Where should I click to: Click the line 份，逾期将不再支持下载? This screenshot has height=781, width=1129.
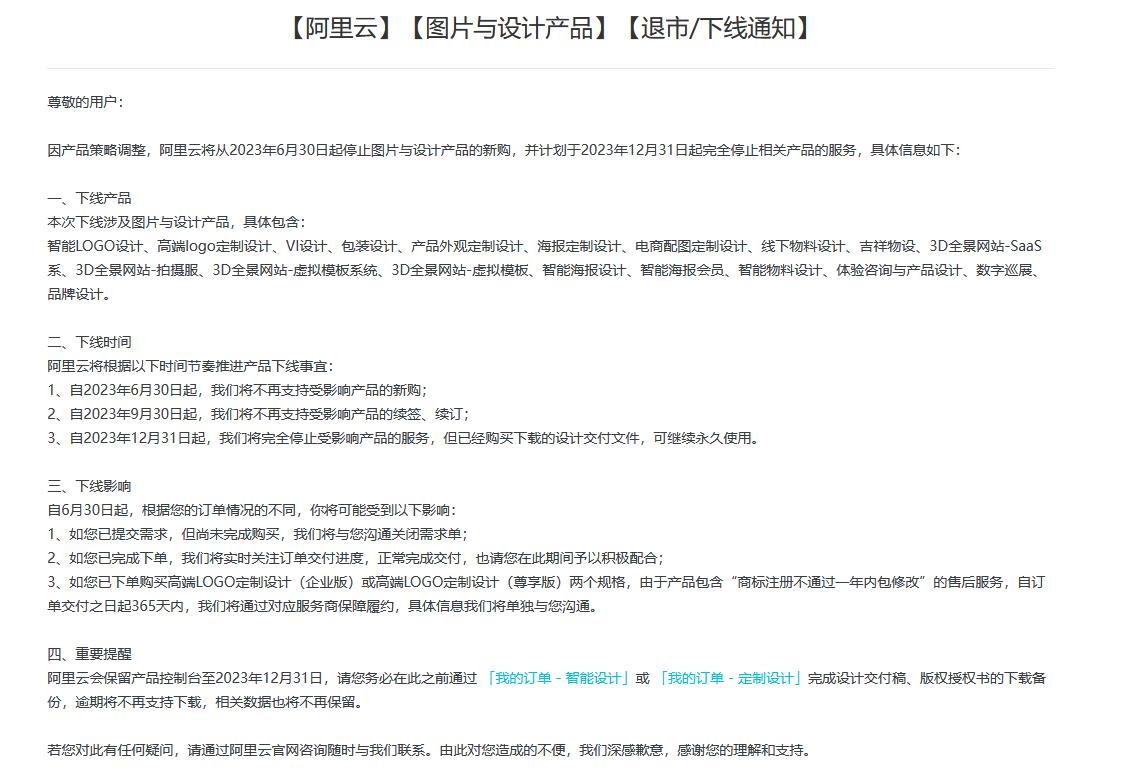click(206, 702)
